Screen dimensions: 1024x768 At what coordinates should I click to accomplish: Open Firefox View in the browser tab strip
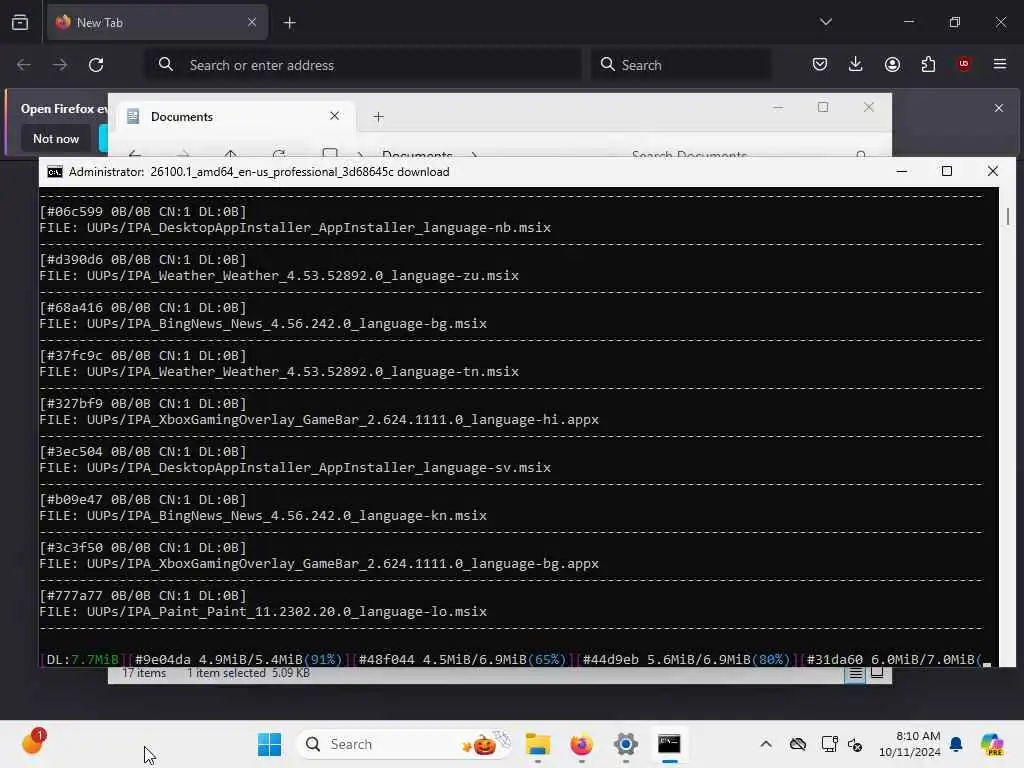click(20, 22)
